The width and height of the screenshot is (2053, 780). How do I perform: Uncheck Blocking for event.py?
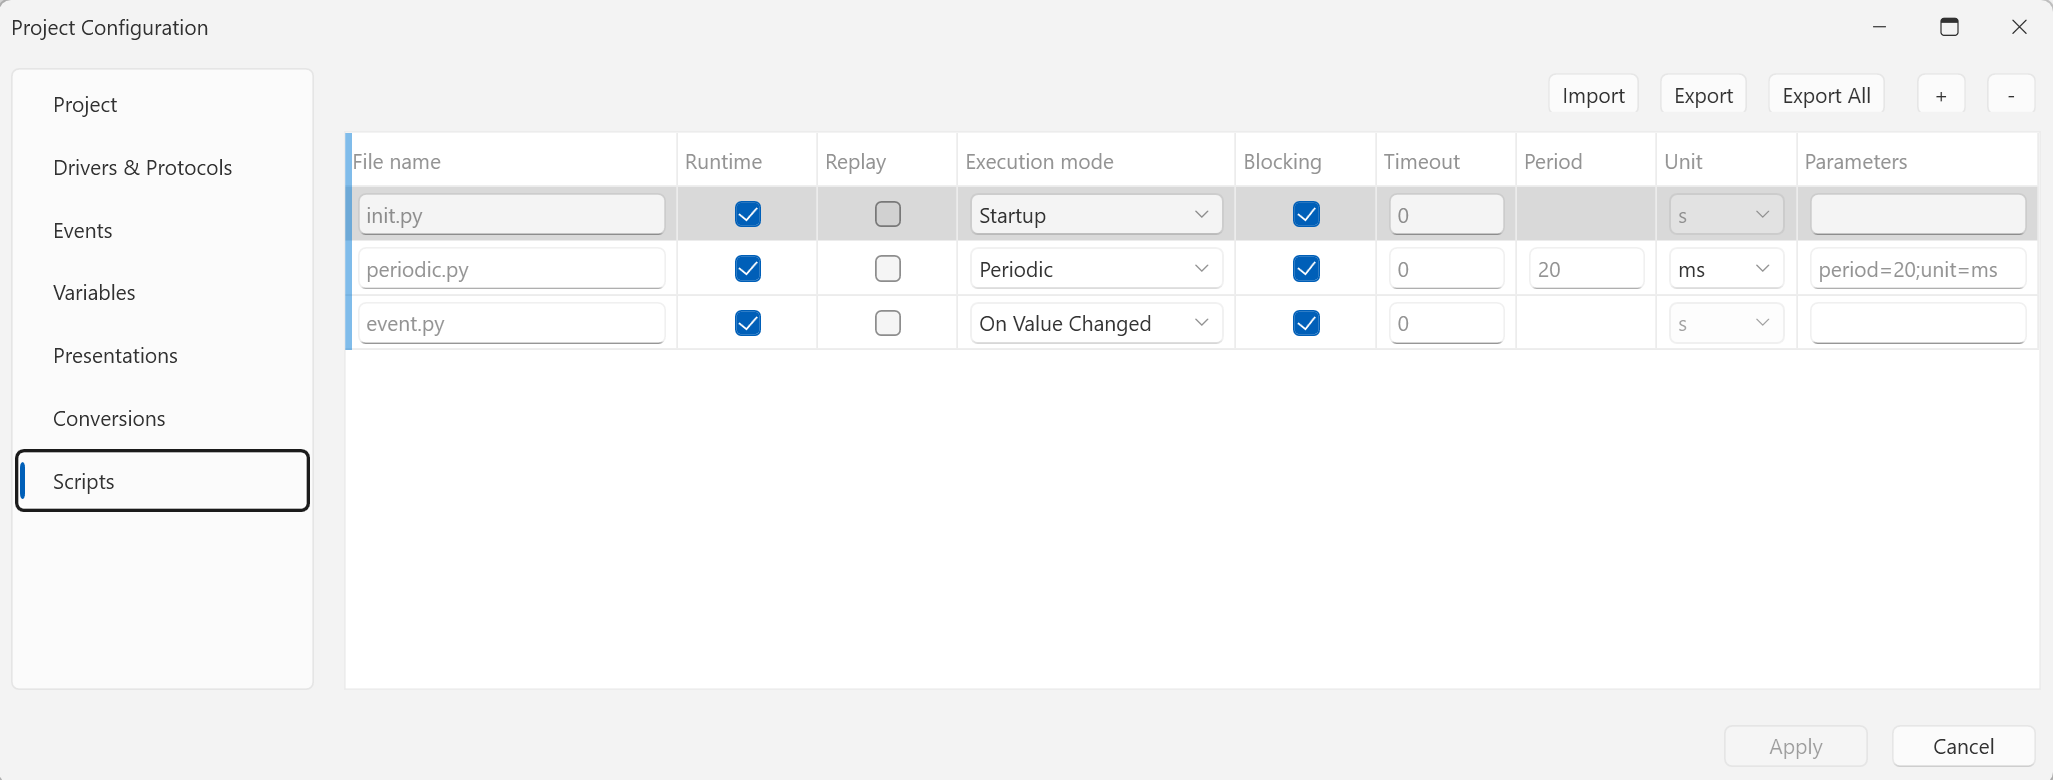coord(1306,323)
